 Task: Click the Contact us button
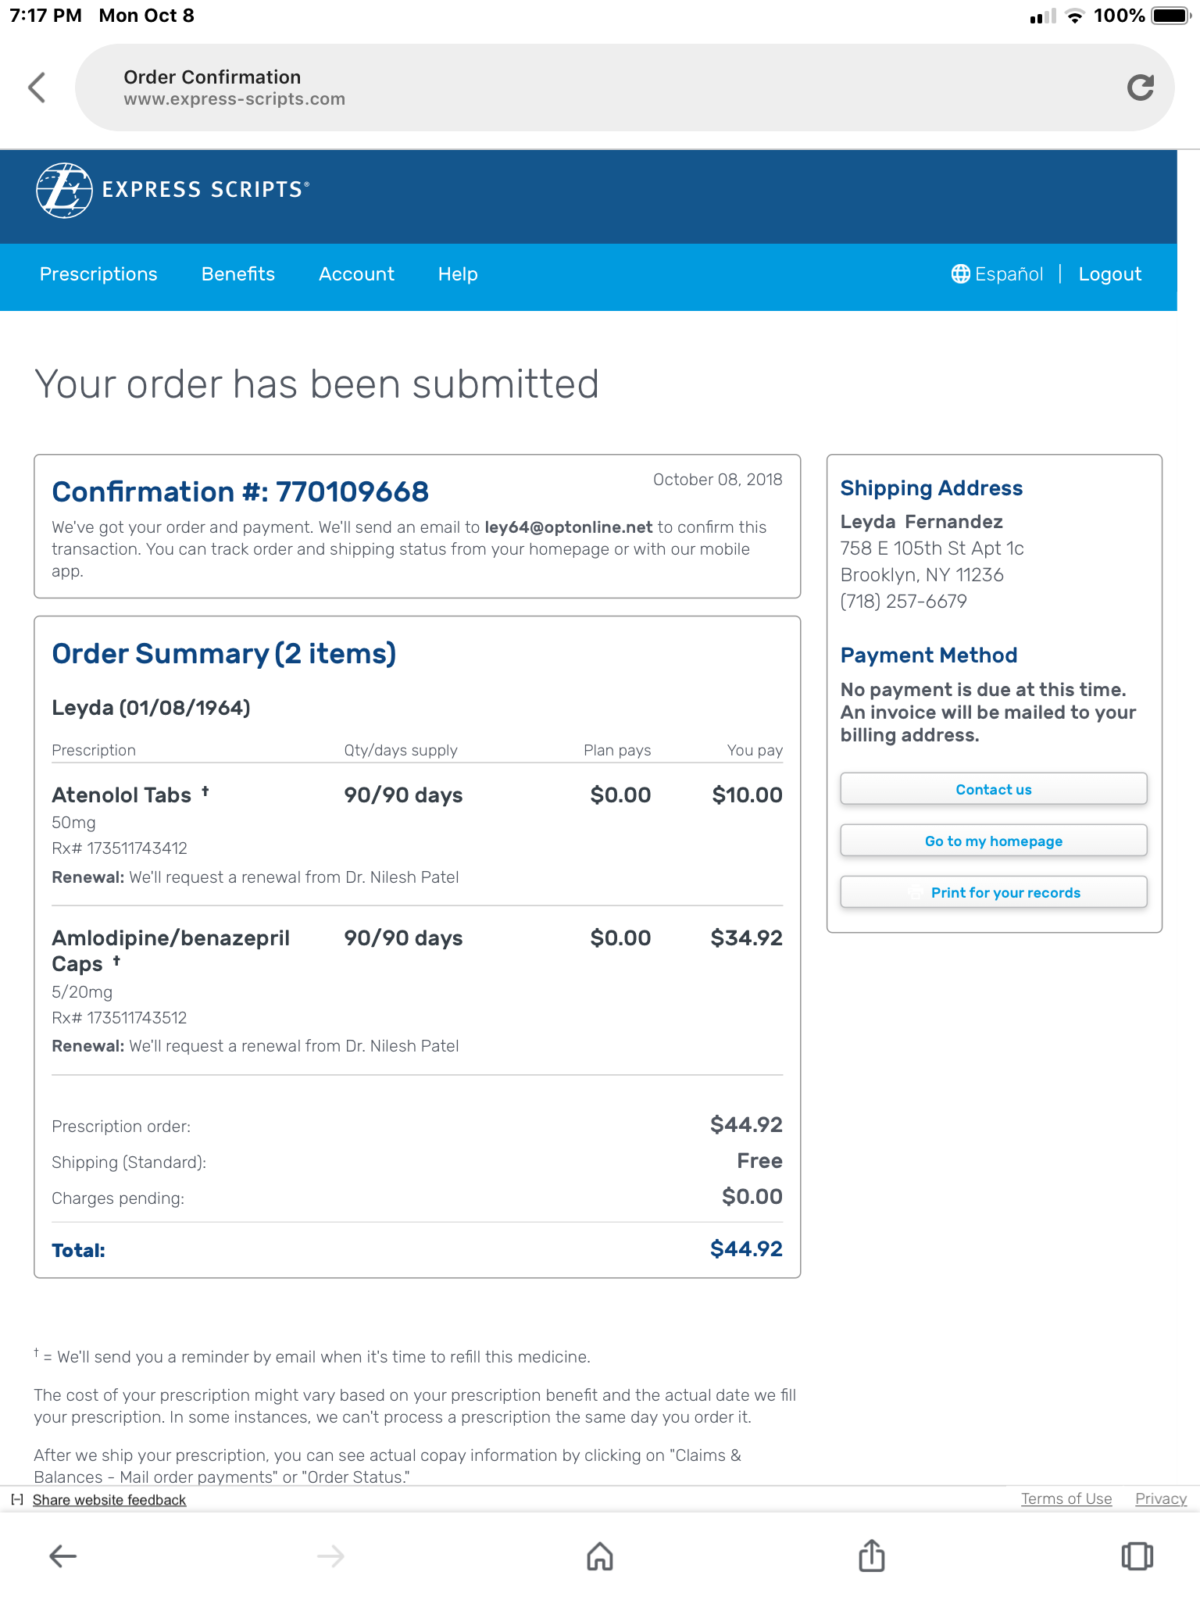[x=993, y=789]
